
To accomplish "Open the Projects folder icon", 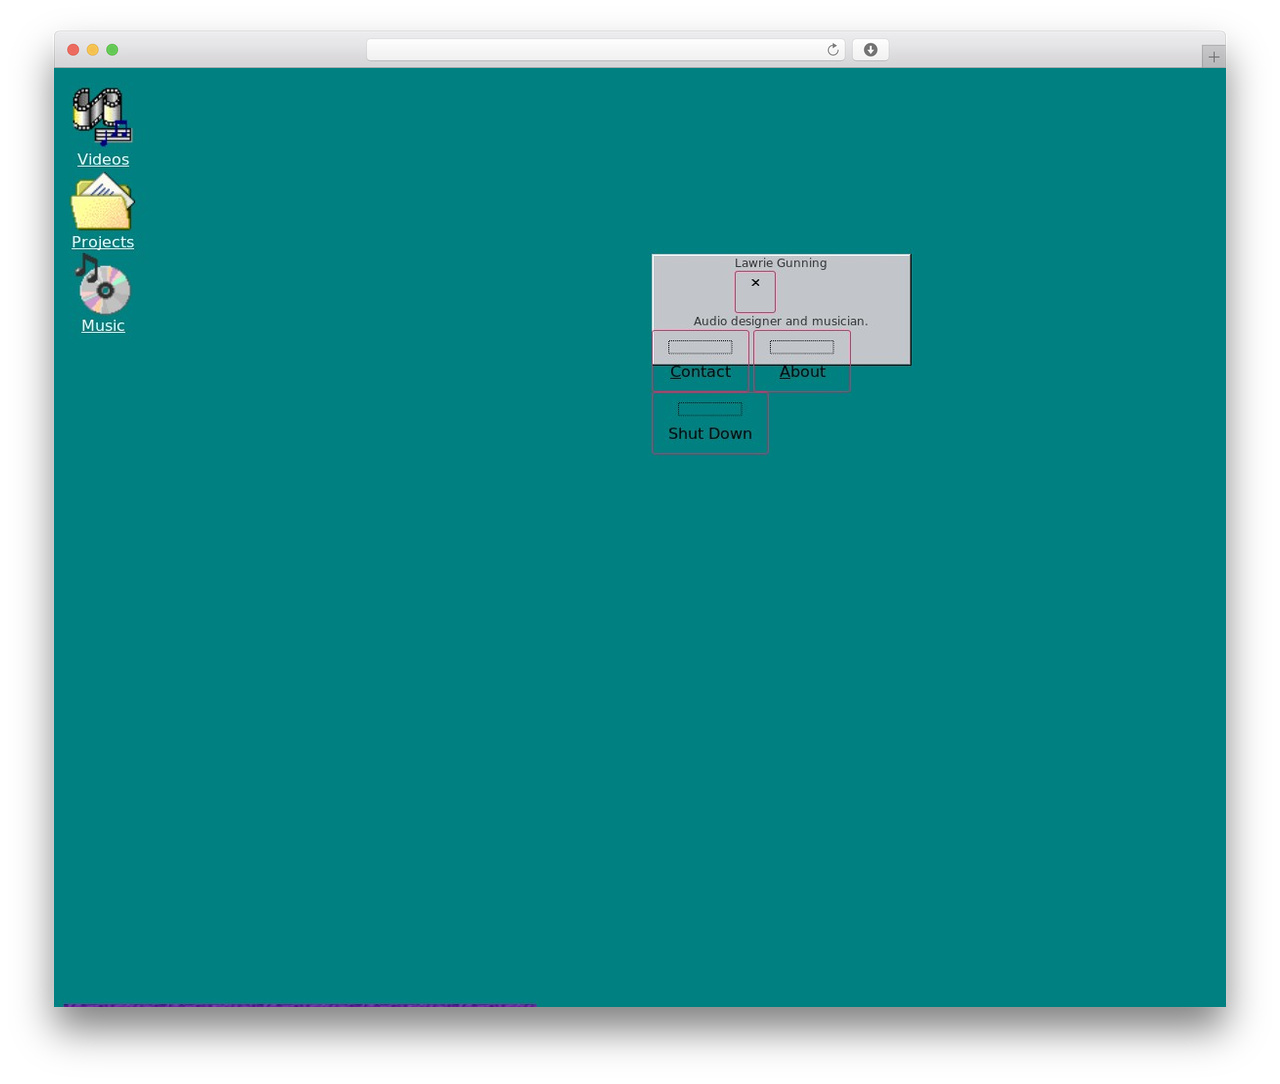I will click(102, 202).
